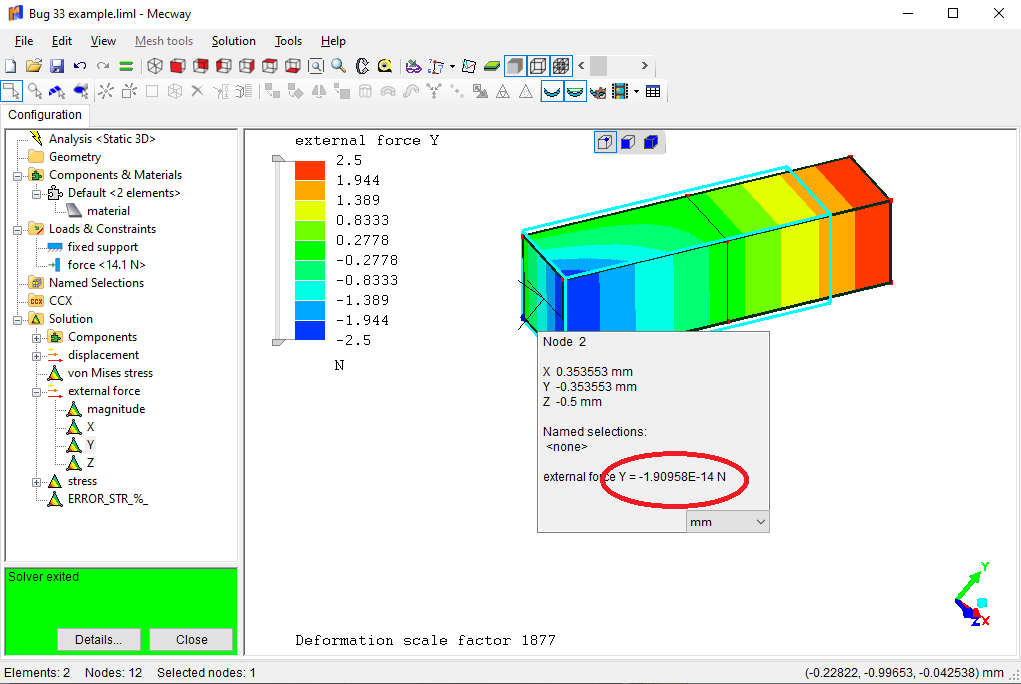This screenshot has width=1021, height=684.
Task: Collapse the Components & Materials tree node
Action: click(18, 175)
